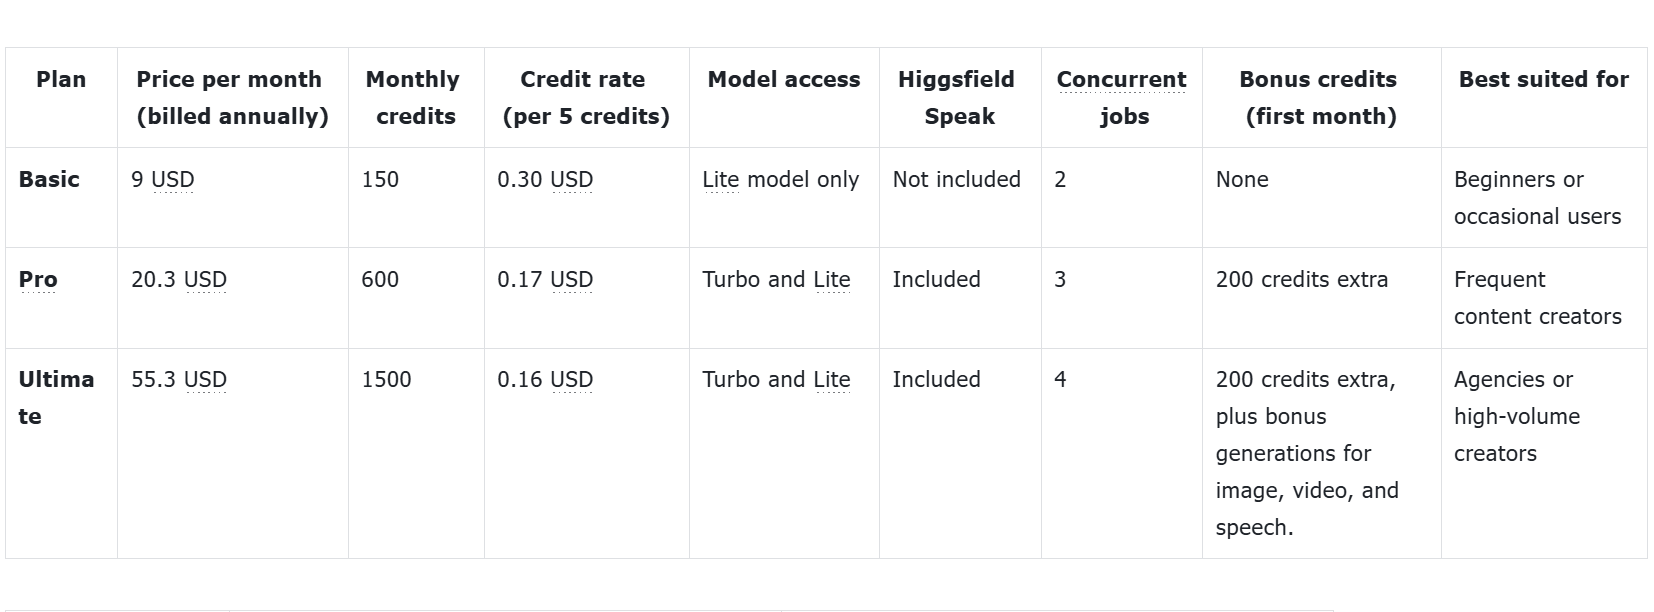1654x612 pixels.
Task: Click the Not included Higgsfield Speak cell
Action: coord(957,179)
